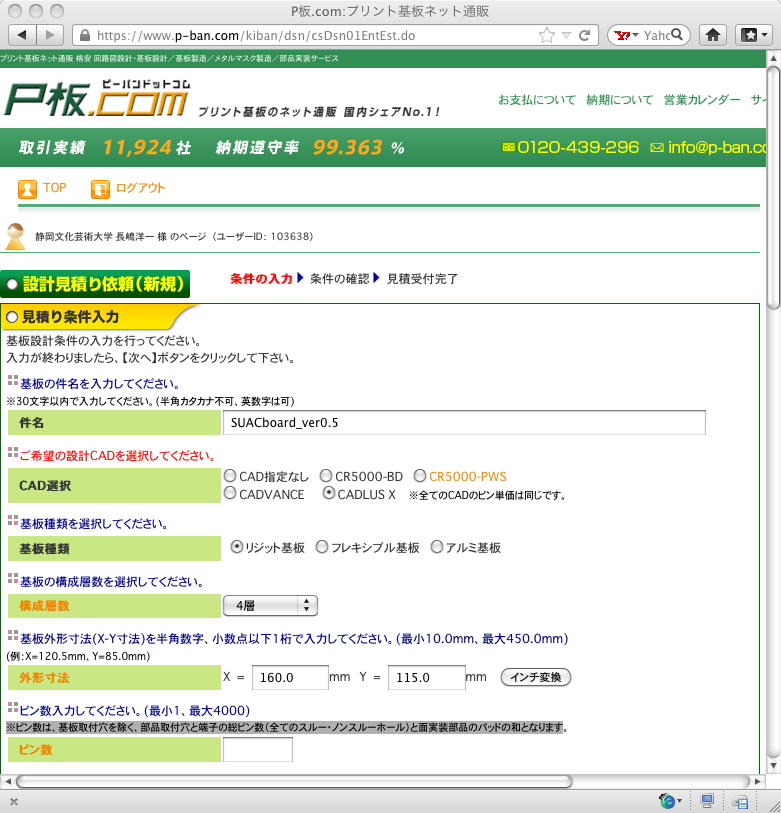Select CAD指定なし radio button
Image resolution: width=781 pixels, height=813 pixels.
pos(230,475)
